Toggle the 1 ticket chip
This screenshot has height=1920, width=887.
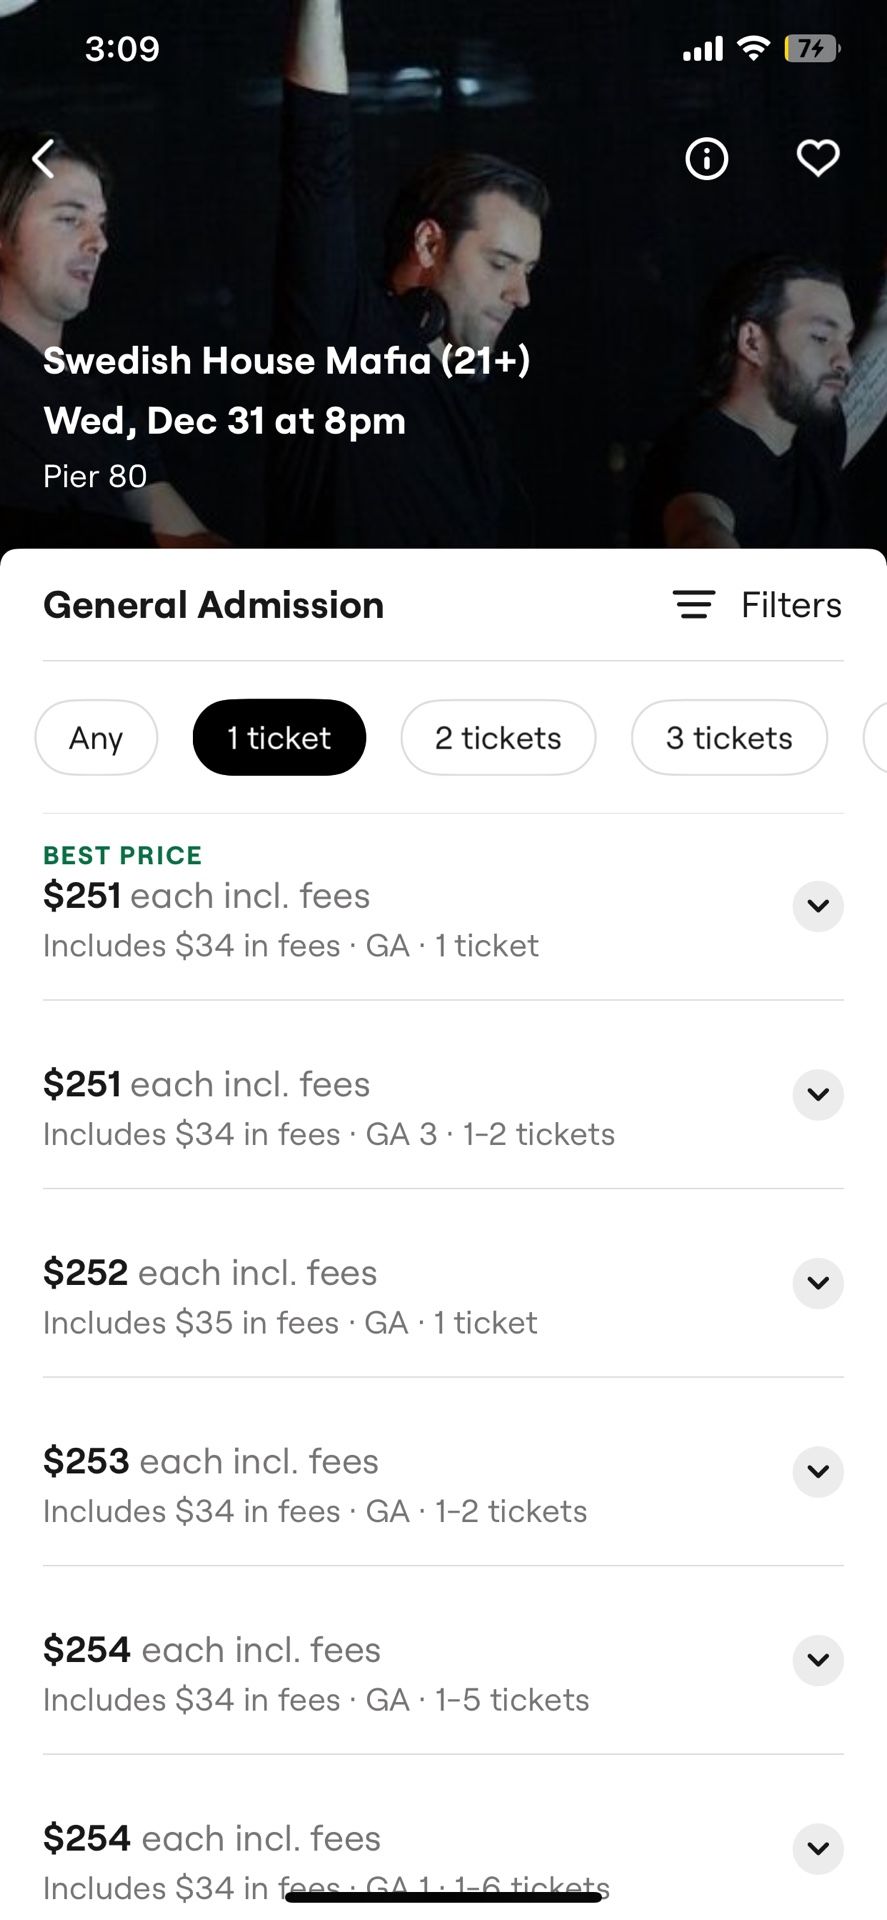coord(279,738)
